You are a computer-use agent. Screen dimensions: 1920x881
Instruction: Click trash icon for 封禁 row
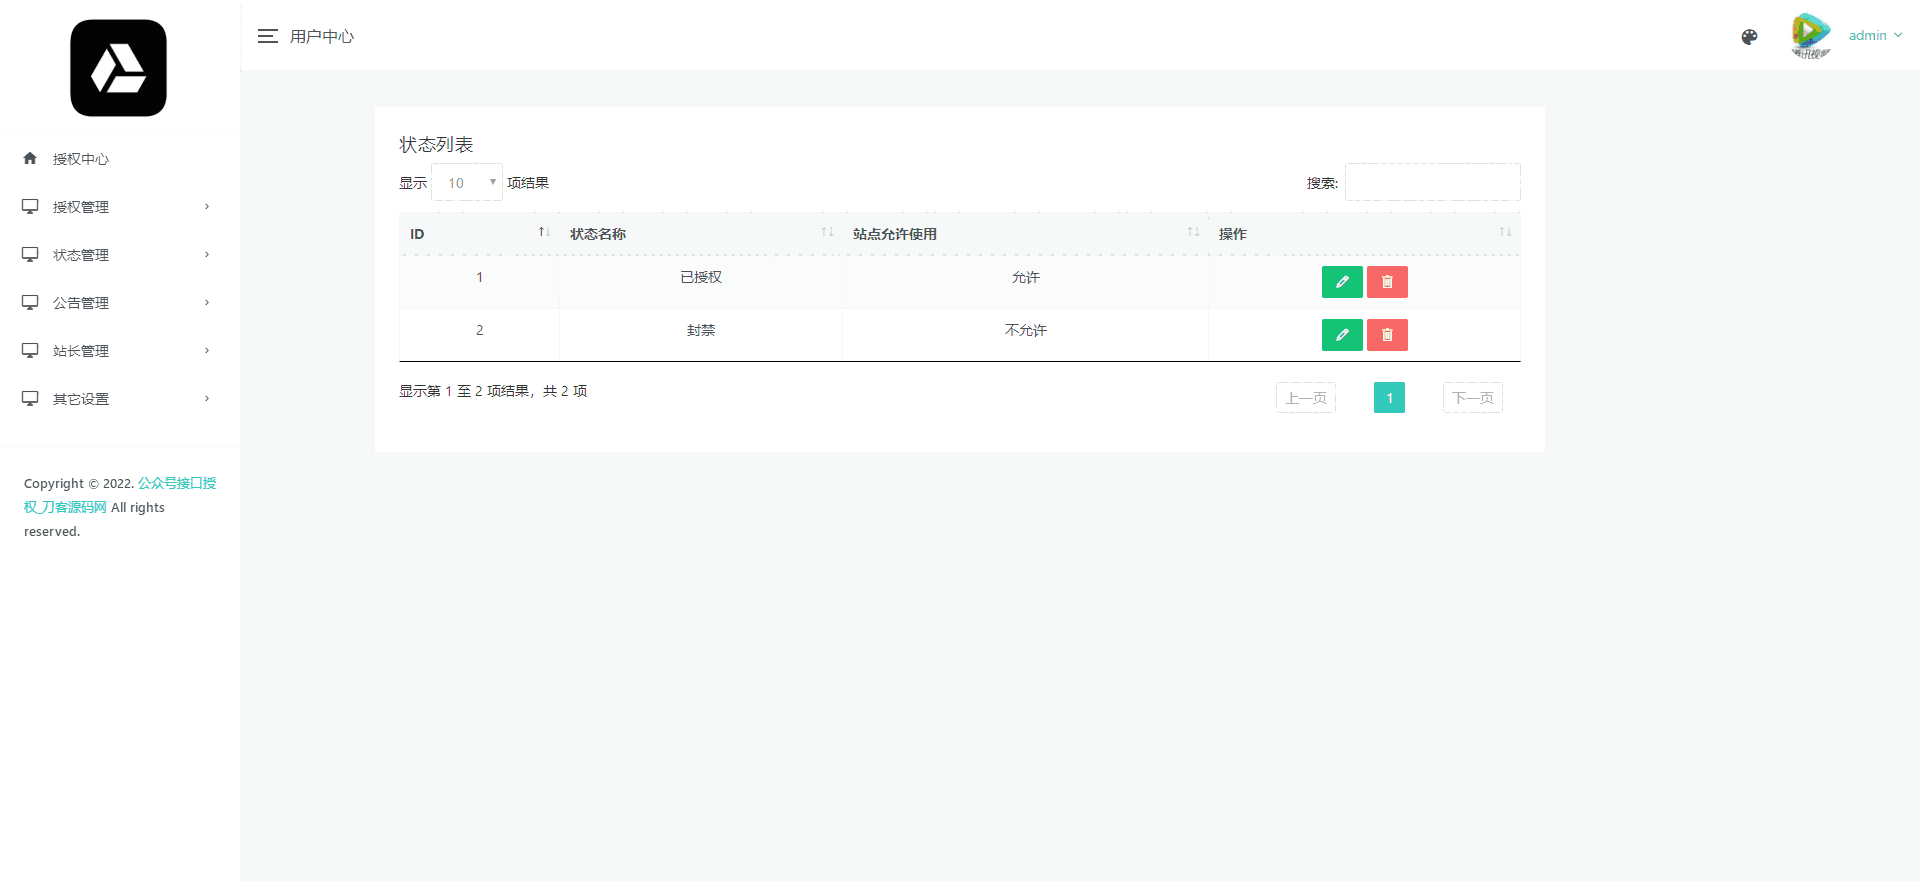tap(1387, 335)
